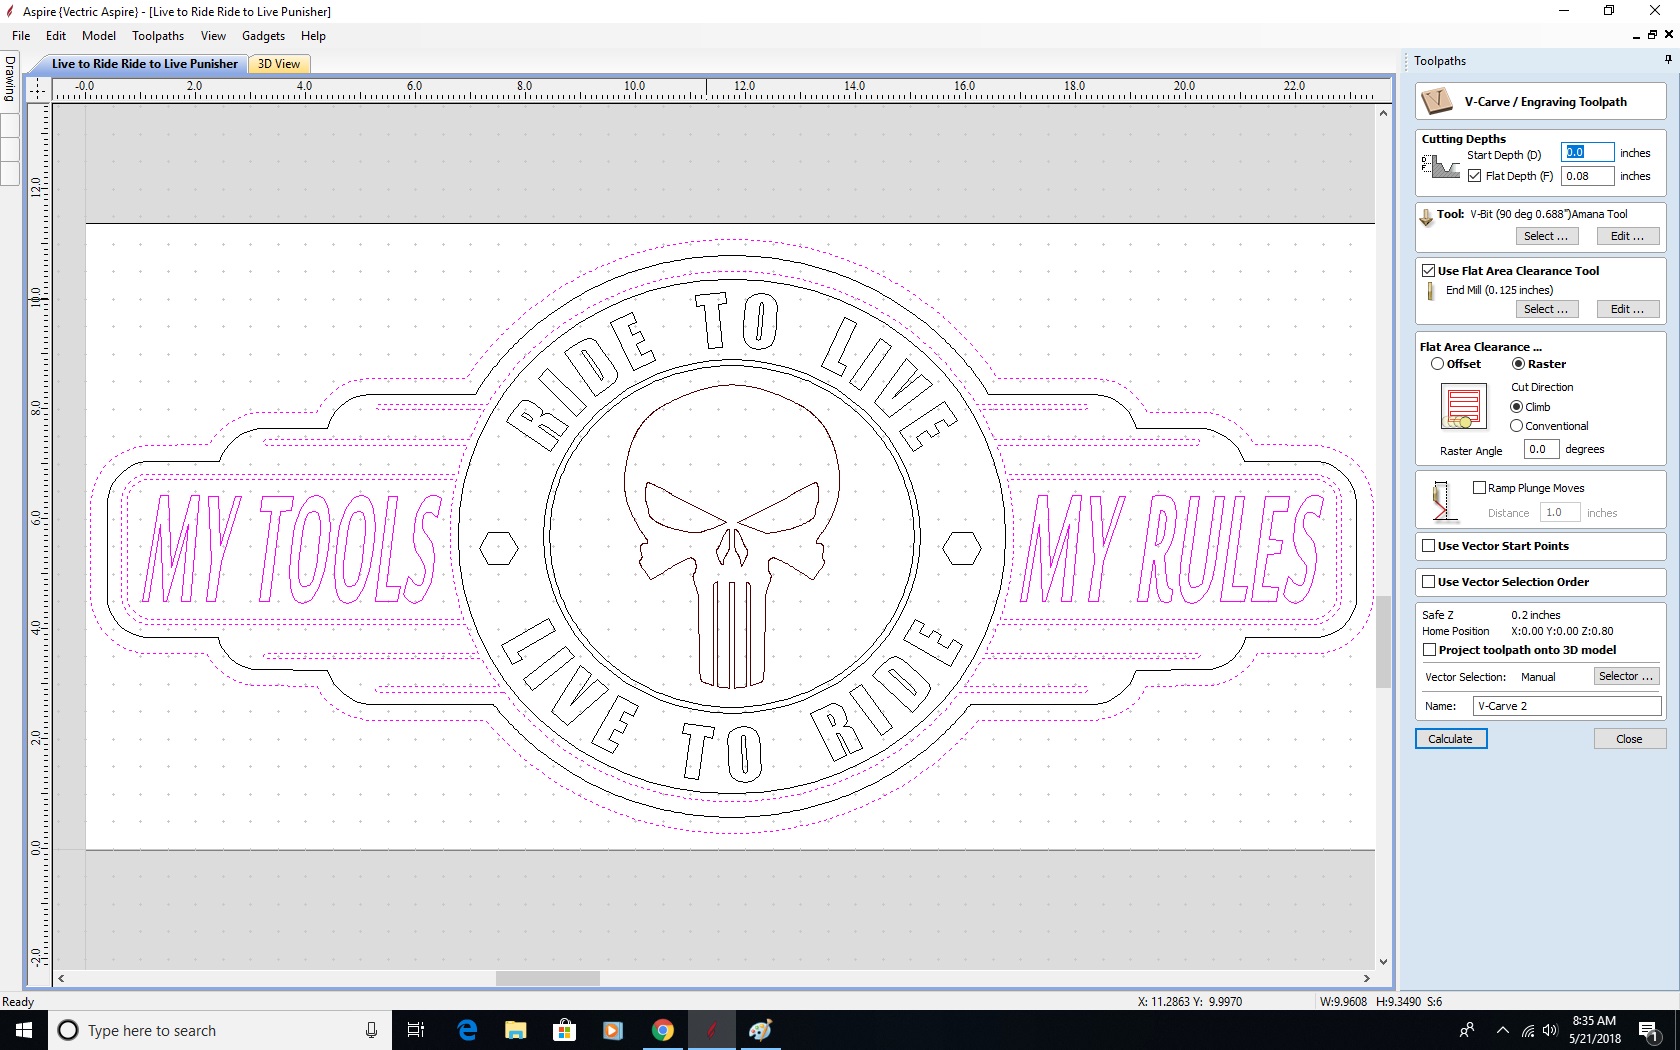This screenshot has height=1050, width=1680.
Task: Open the Action Center notifications icon
Action: (1648, 1031)
